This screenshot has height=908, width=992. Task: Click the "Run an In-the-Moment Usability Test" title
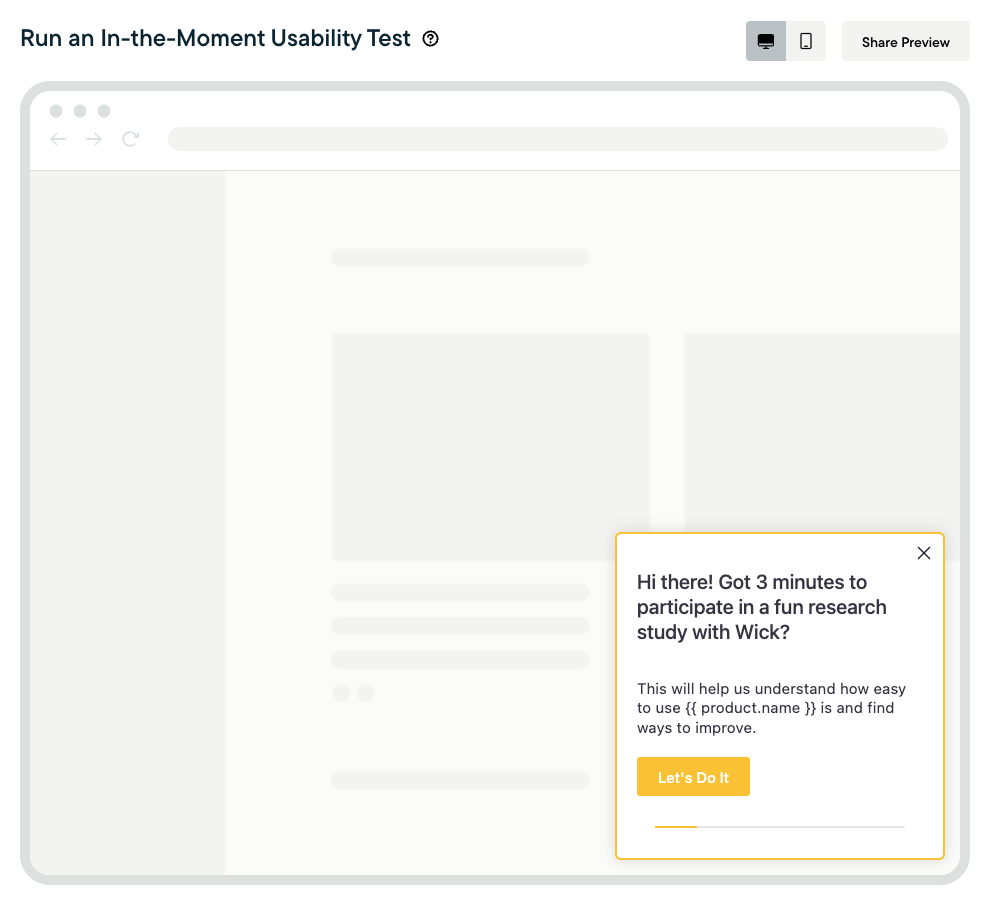click(216, 38)
